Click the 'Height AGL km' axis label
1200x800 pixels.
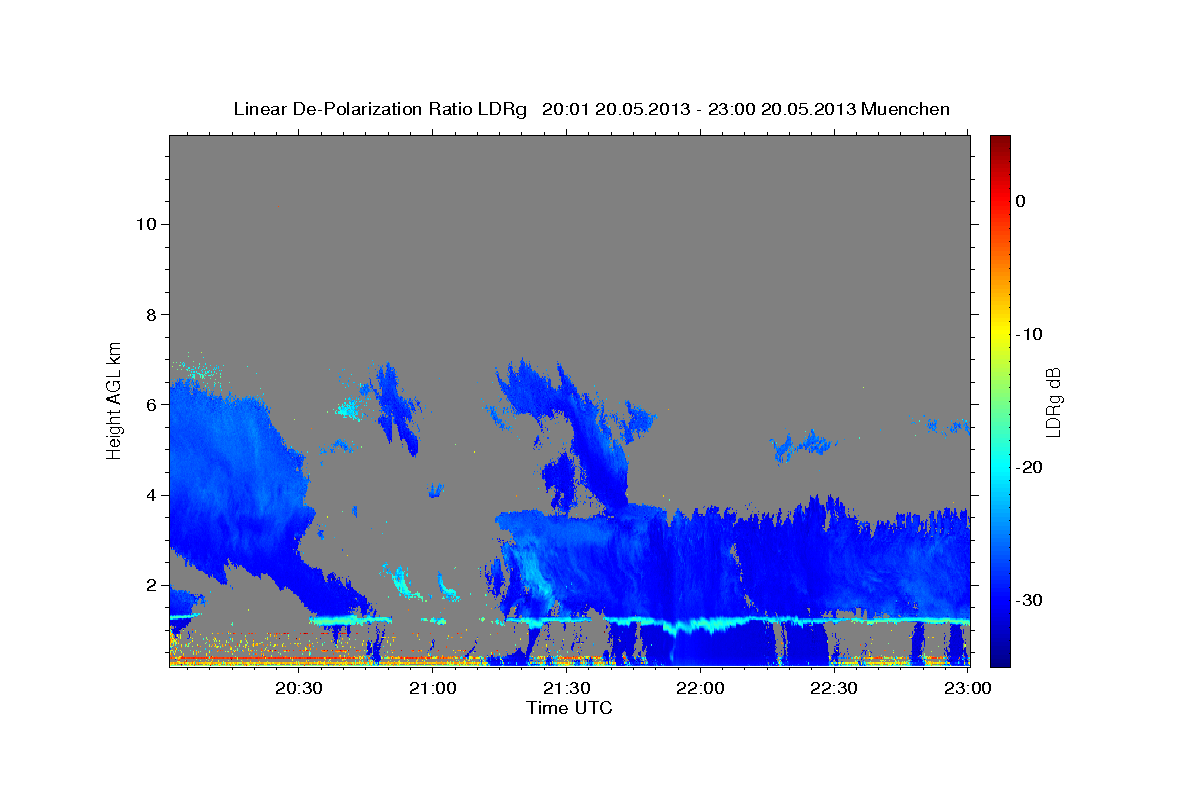point(115,399)
